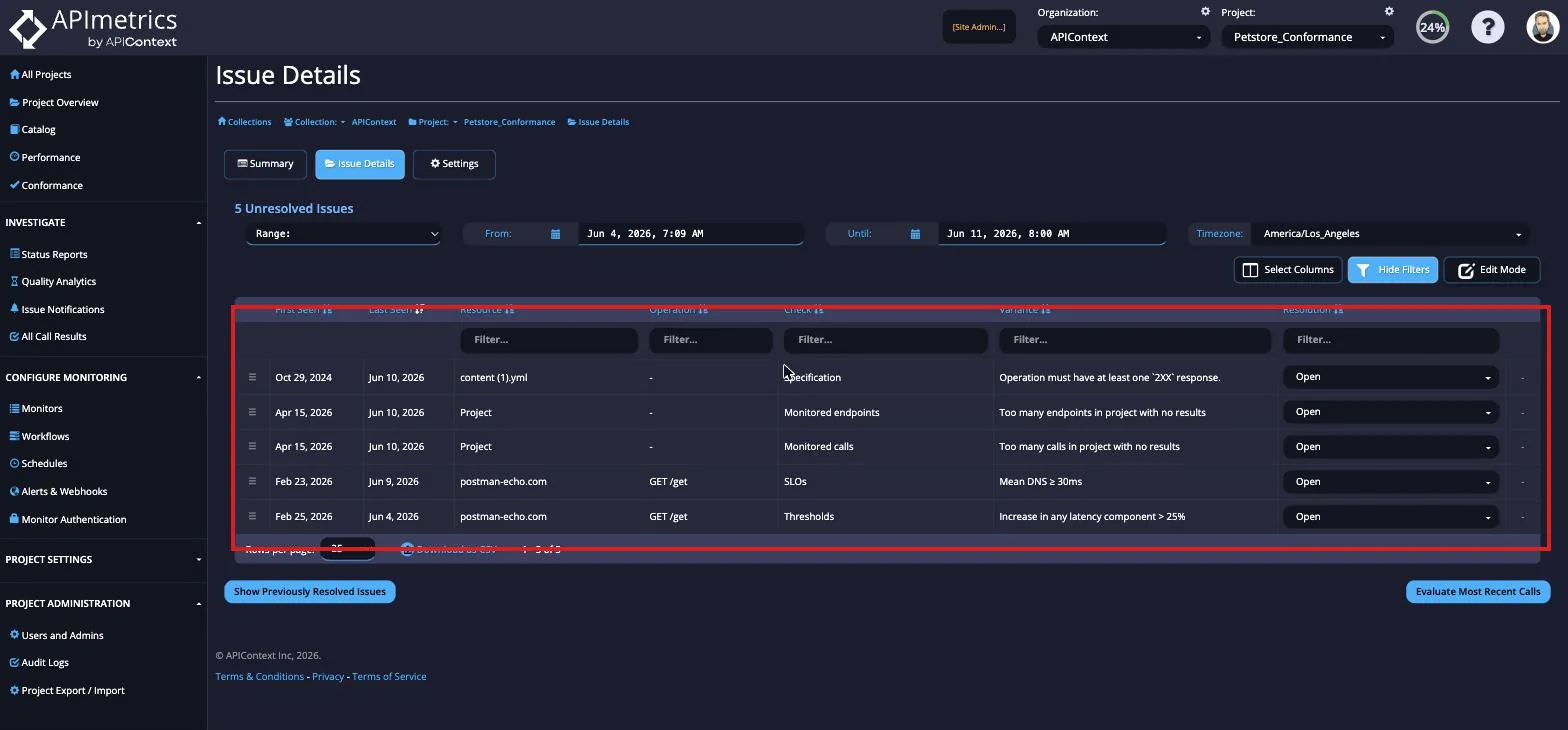
Task: Go to All Projects in sidebar
Action: click(x=40, y=74)
